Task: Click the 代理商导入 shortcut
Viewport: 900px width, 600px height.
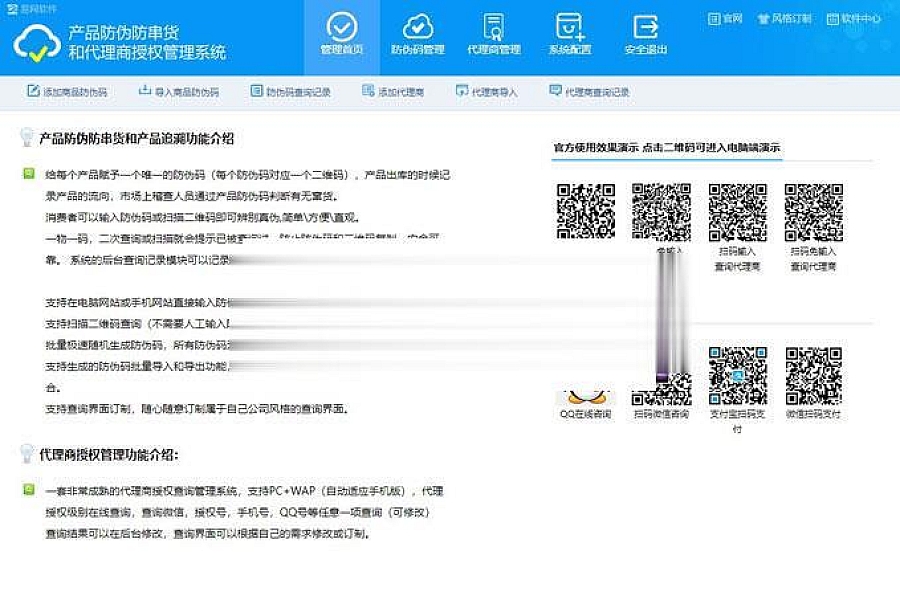Action: point(487,91)
